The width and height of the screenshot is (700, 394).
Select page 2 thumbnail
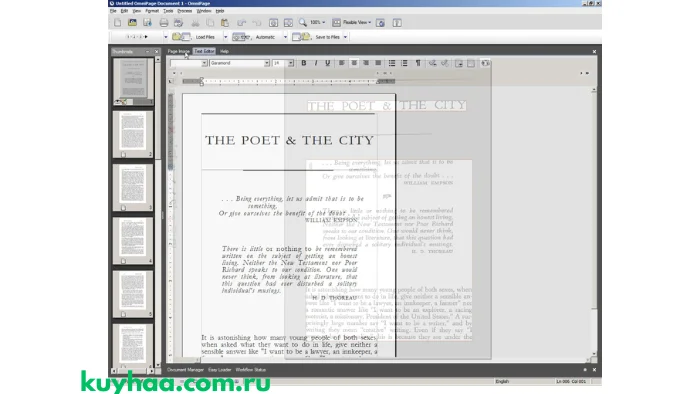point(133,134)
